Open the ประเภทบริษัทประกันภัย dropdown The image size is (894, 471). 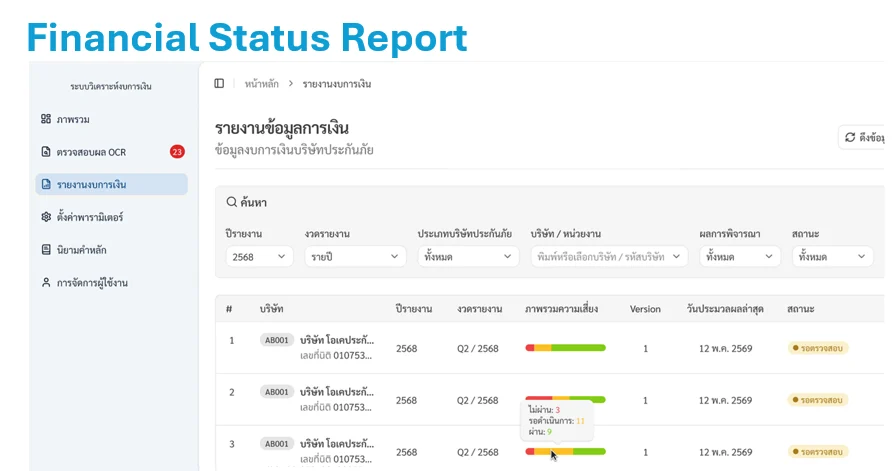(468, 257)
